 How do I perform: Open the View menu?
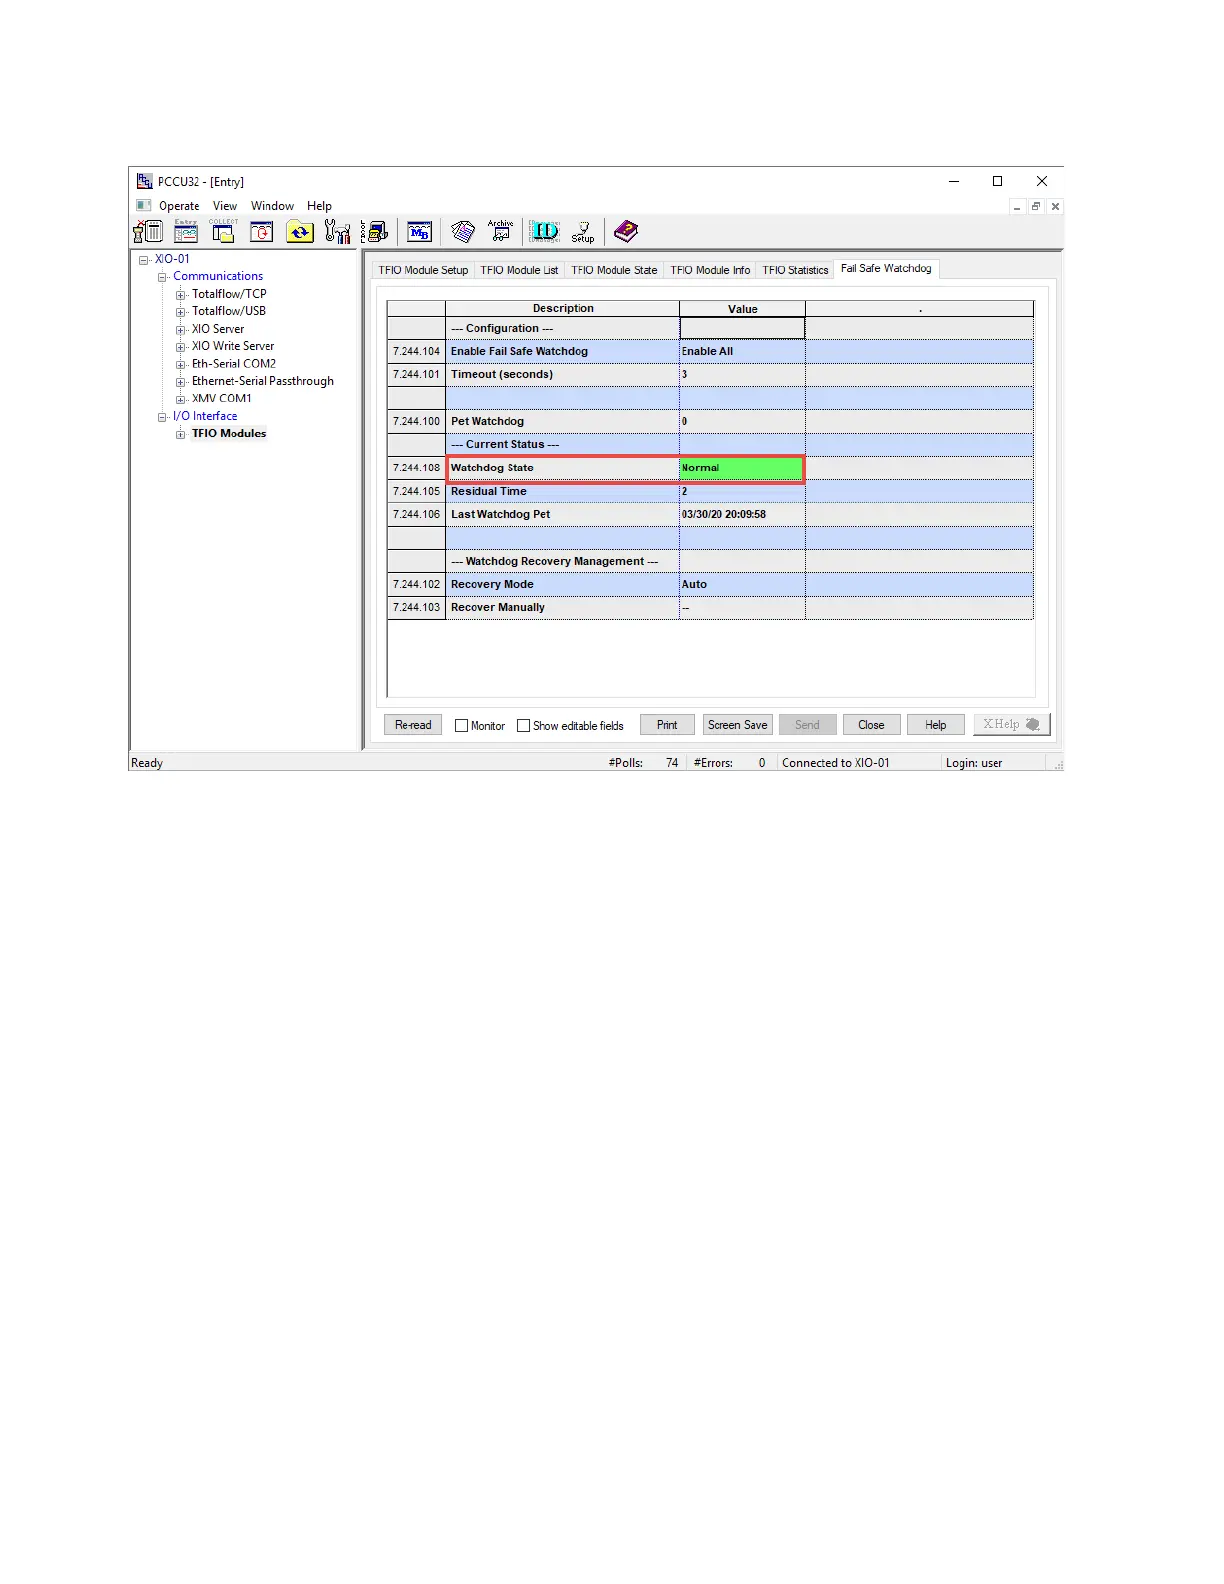[225, 206]
